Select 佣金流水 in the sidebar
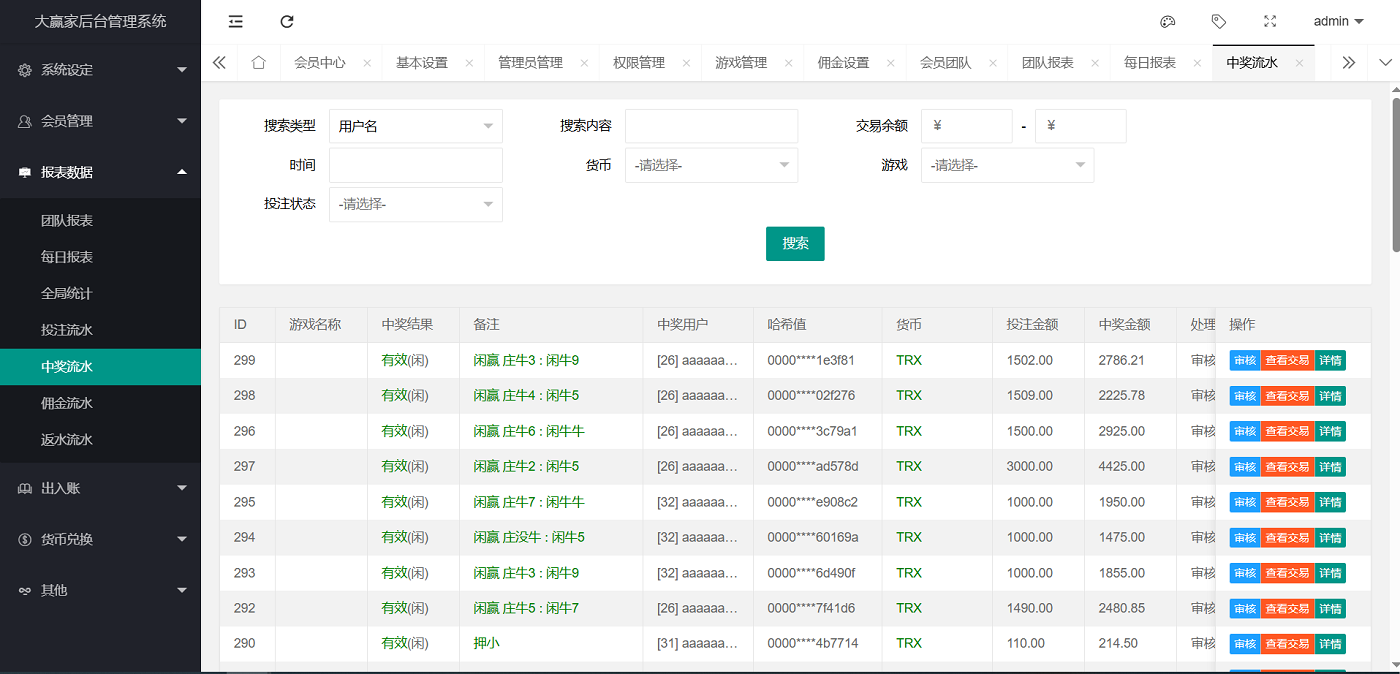Viewport: 1400px width, 674px height. click(x=67, y=403)
